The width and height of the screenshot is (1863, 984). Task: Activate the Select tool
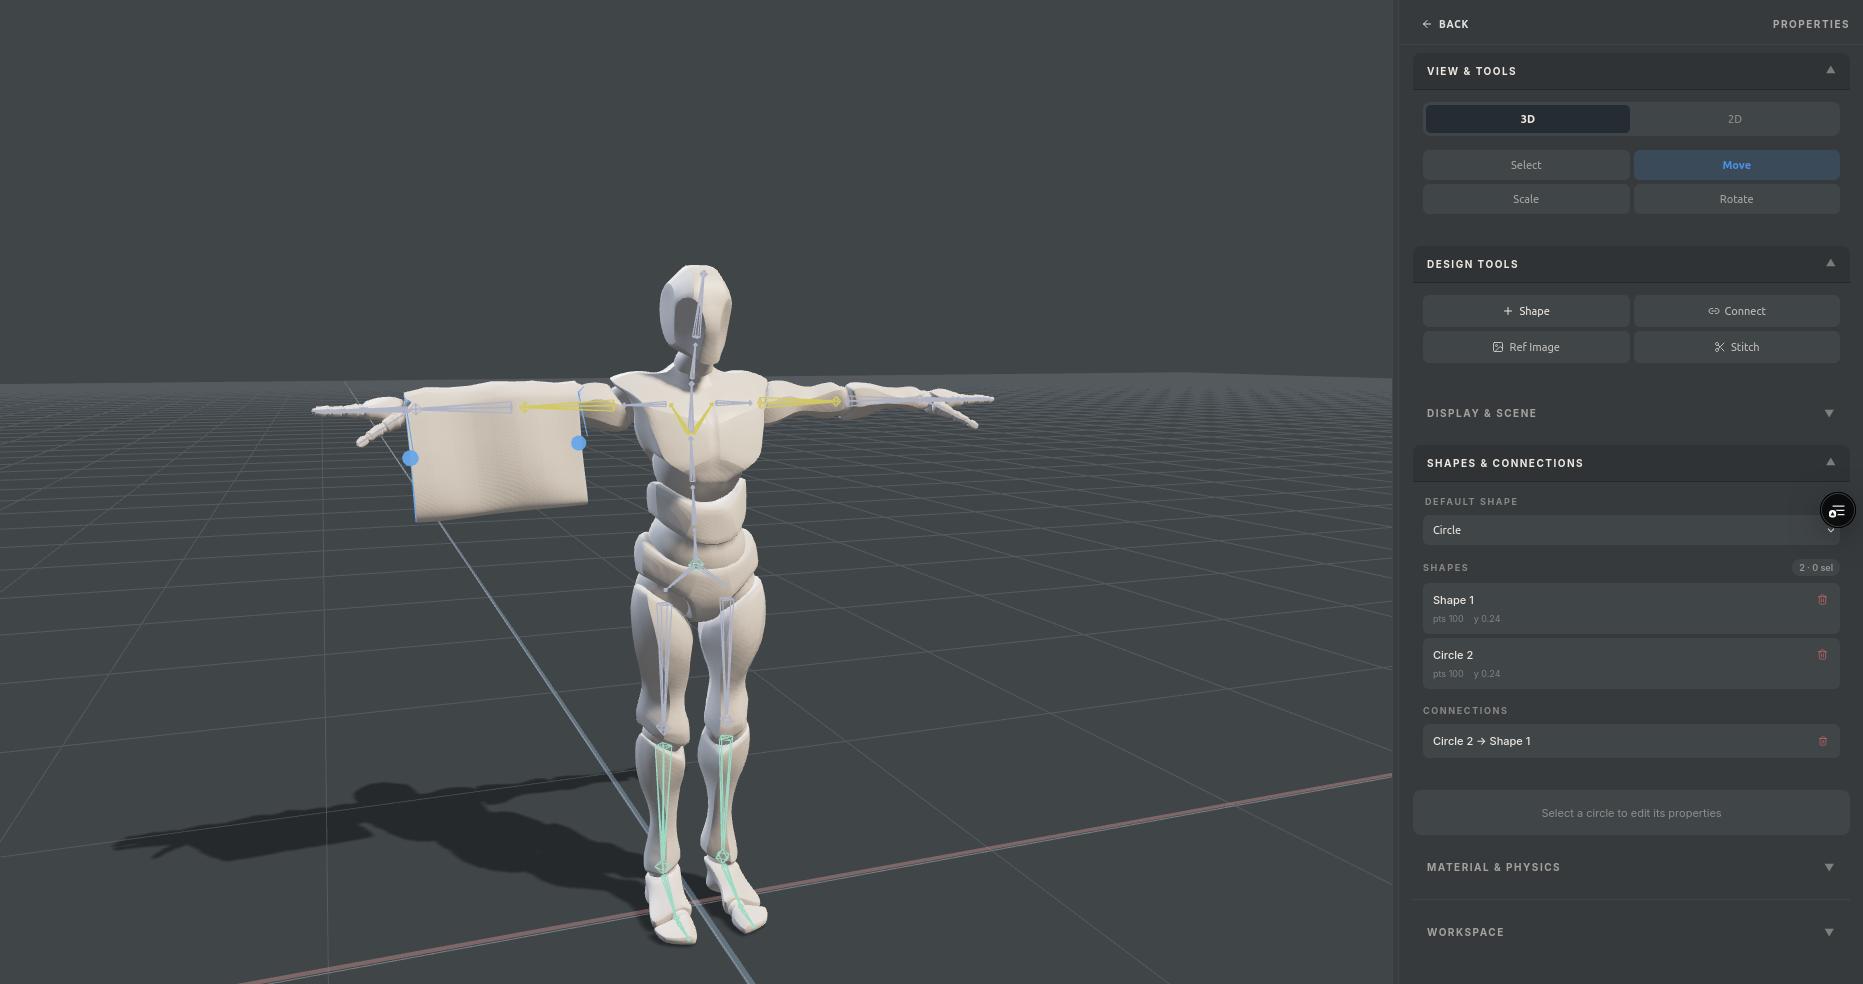[1526, 165]
